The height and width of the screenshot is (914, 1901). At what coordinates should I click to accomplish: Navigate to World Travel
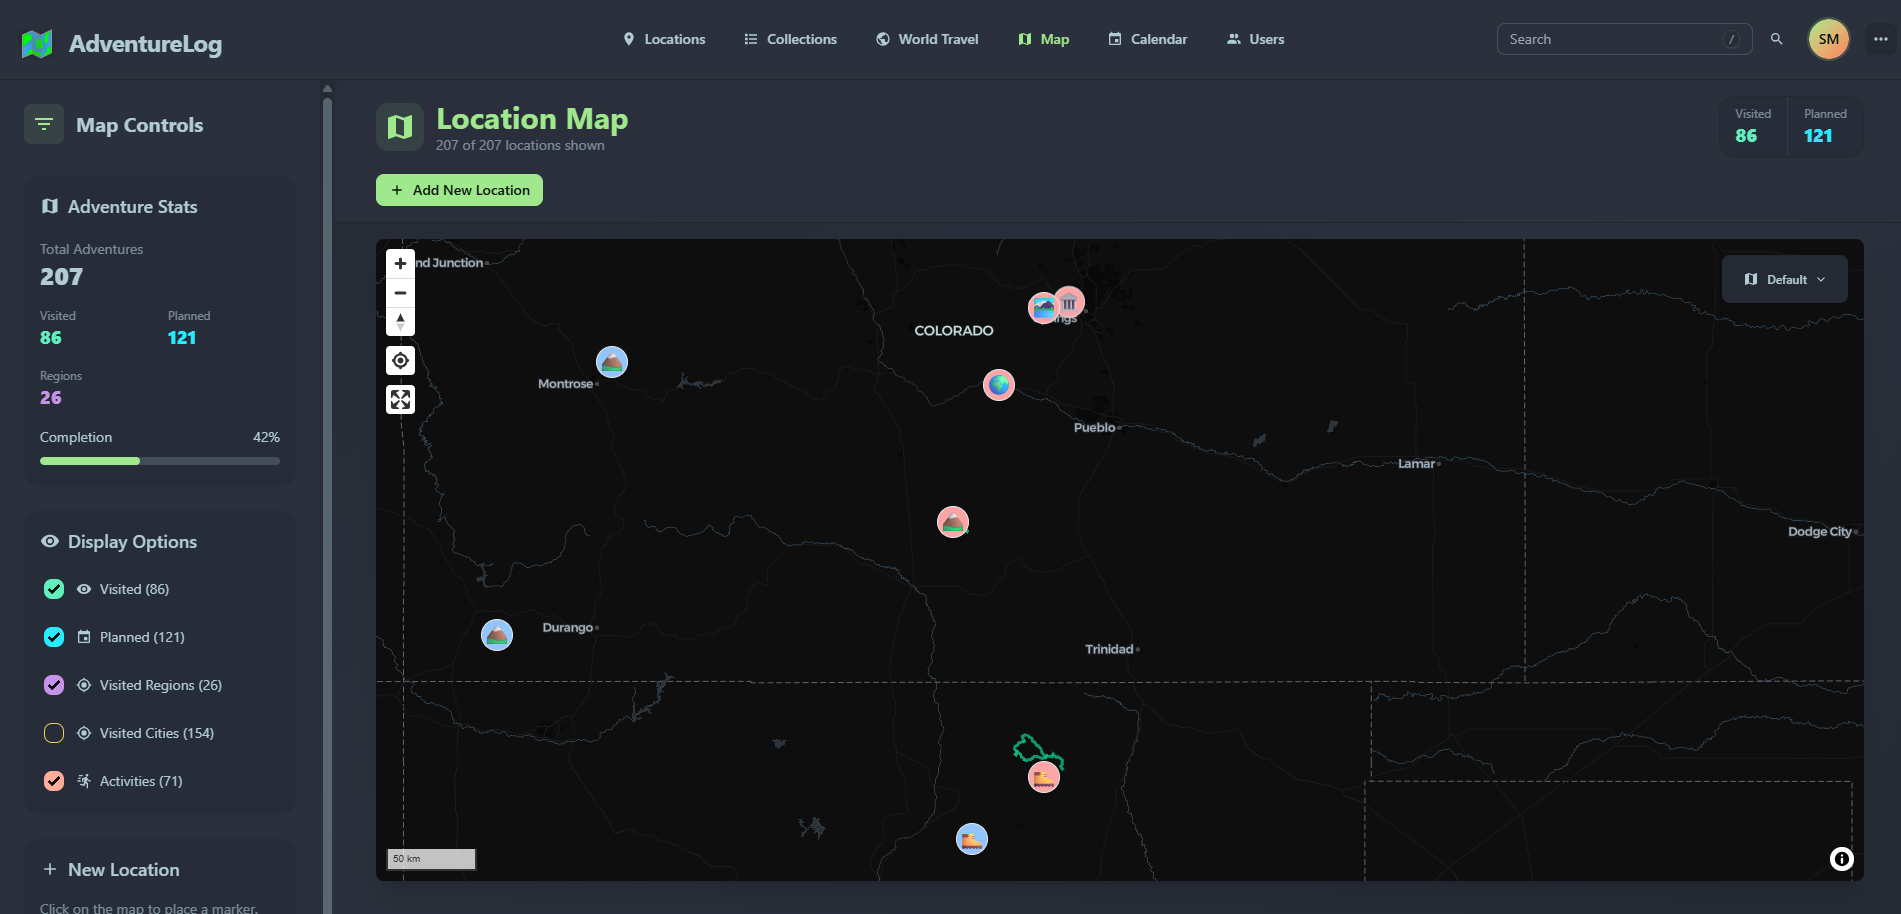click(926, 39)
